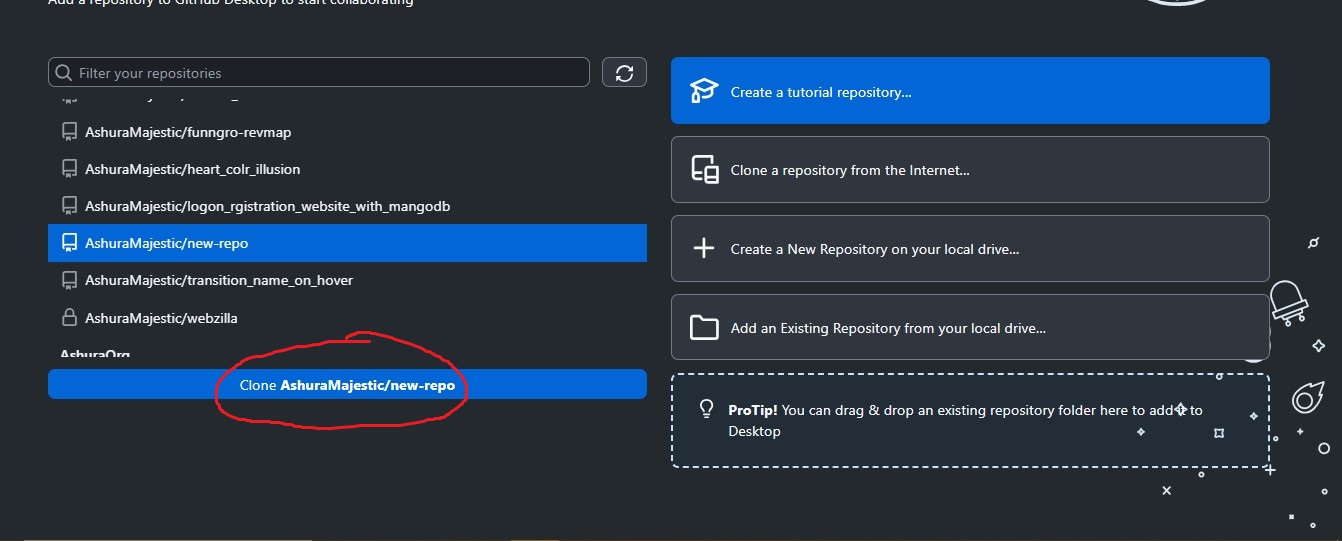Click graduation cap icon on tutorial button

(704, 91)
